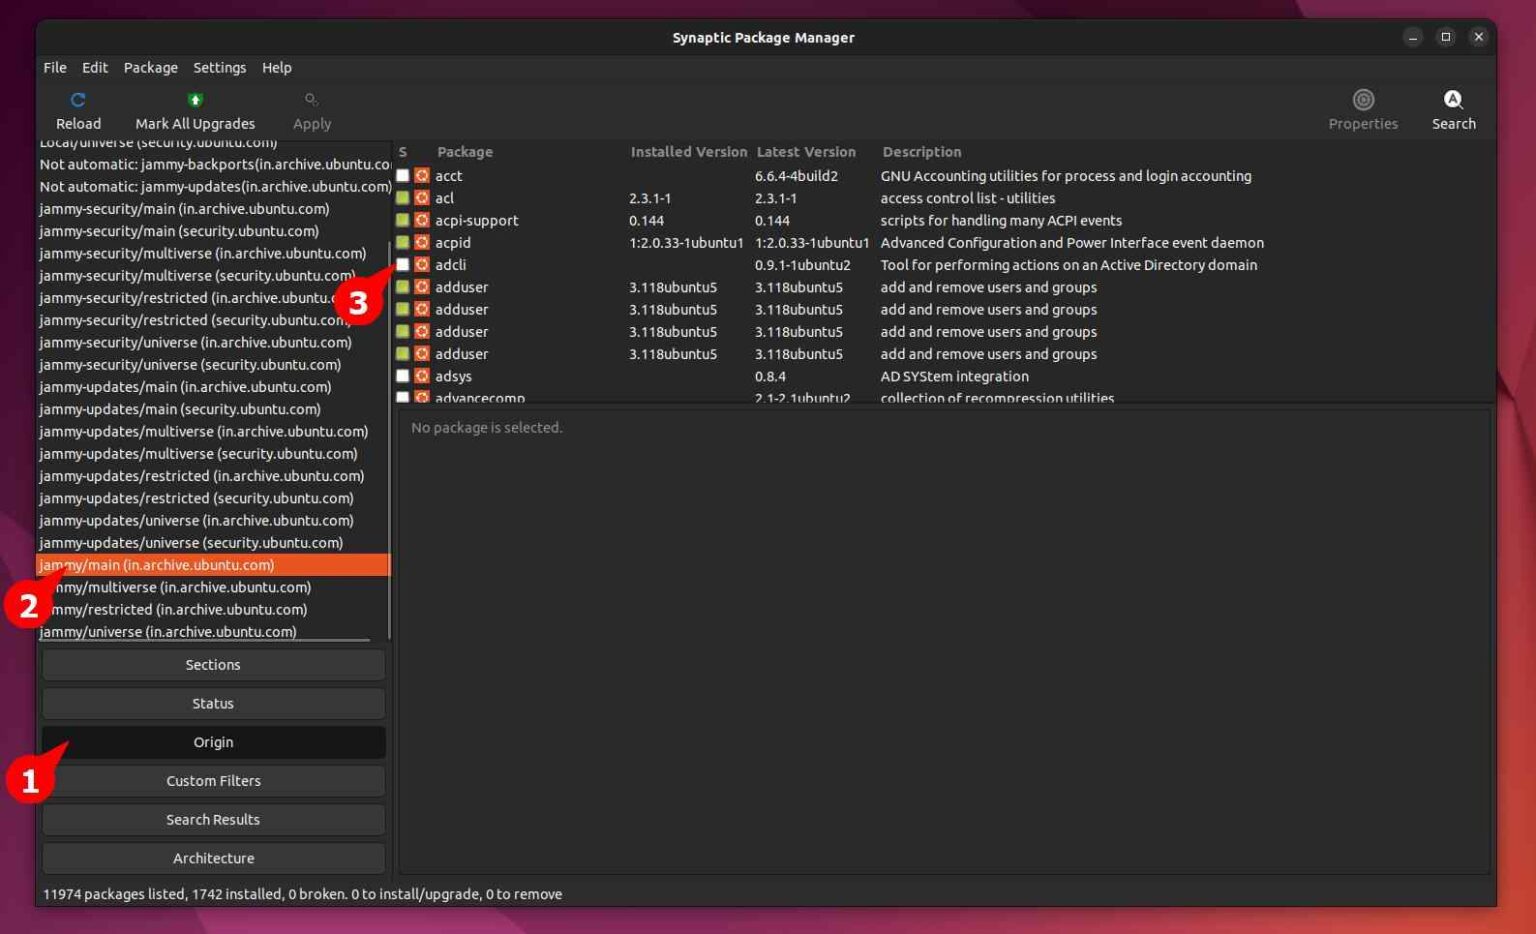The height and width of the screenshot is (934, 1536).
Task: Open the Custom Filters view
Action: pyautogui.click(x=212, y=780)
